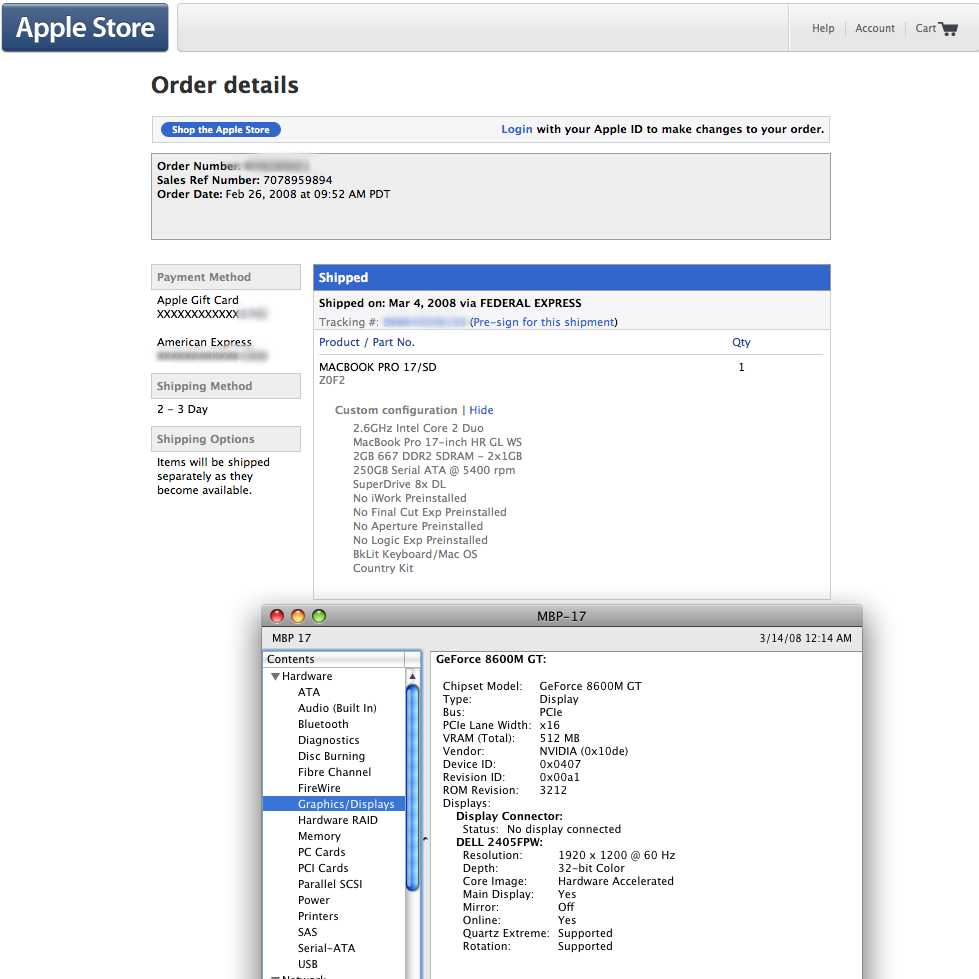Open the Cart shopping cart icon
The image size is (979, 979).
tap(948, 29)
